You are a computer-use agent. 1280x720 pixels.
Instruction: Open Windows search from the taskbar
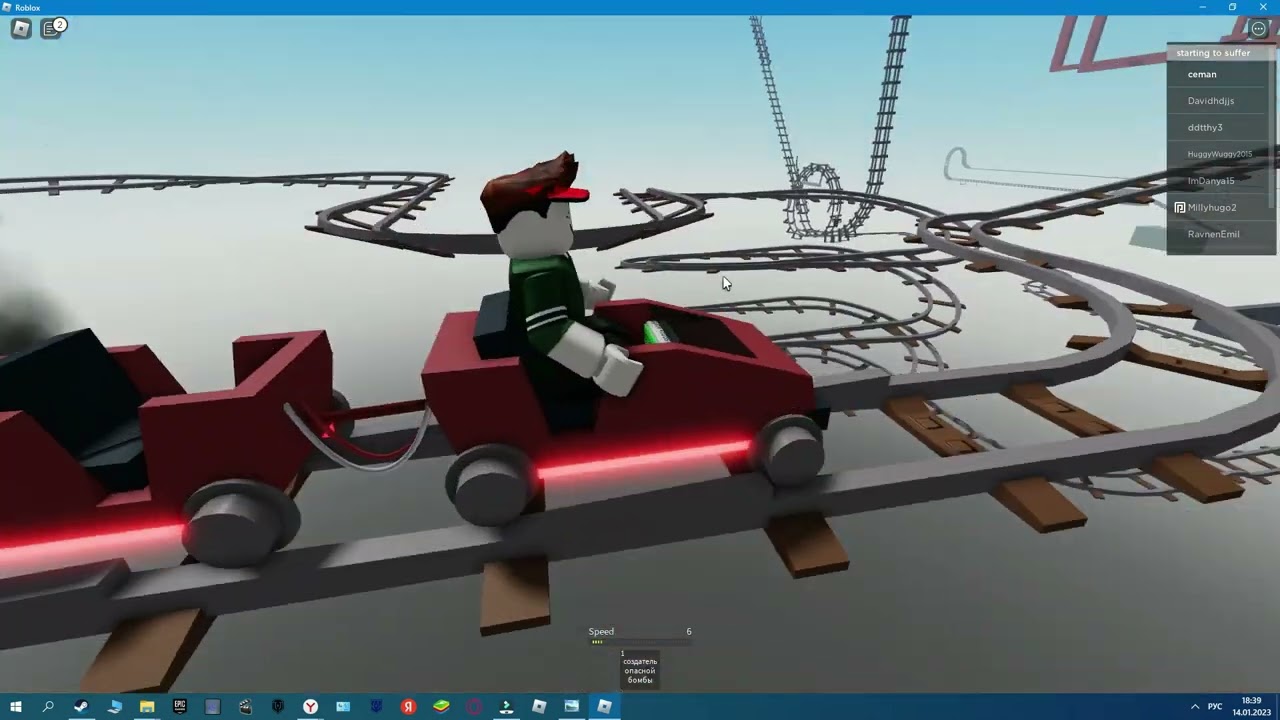[x=48, y=706]
